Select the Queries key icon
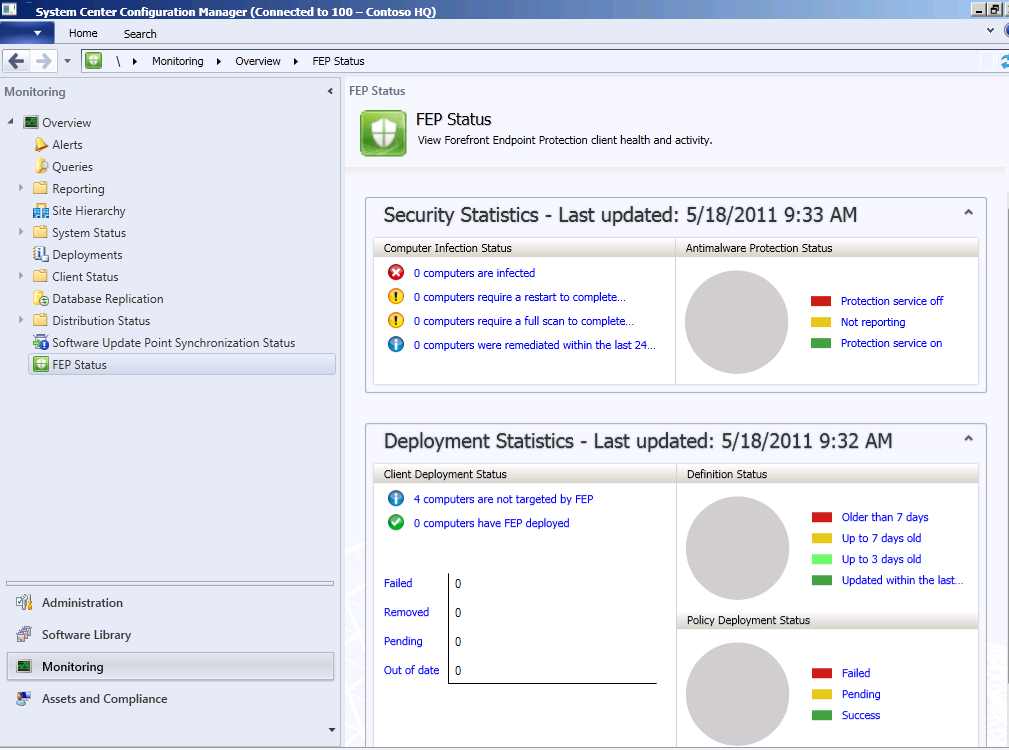The image size is (1009, 750). click(x=41, y=167)
